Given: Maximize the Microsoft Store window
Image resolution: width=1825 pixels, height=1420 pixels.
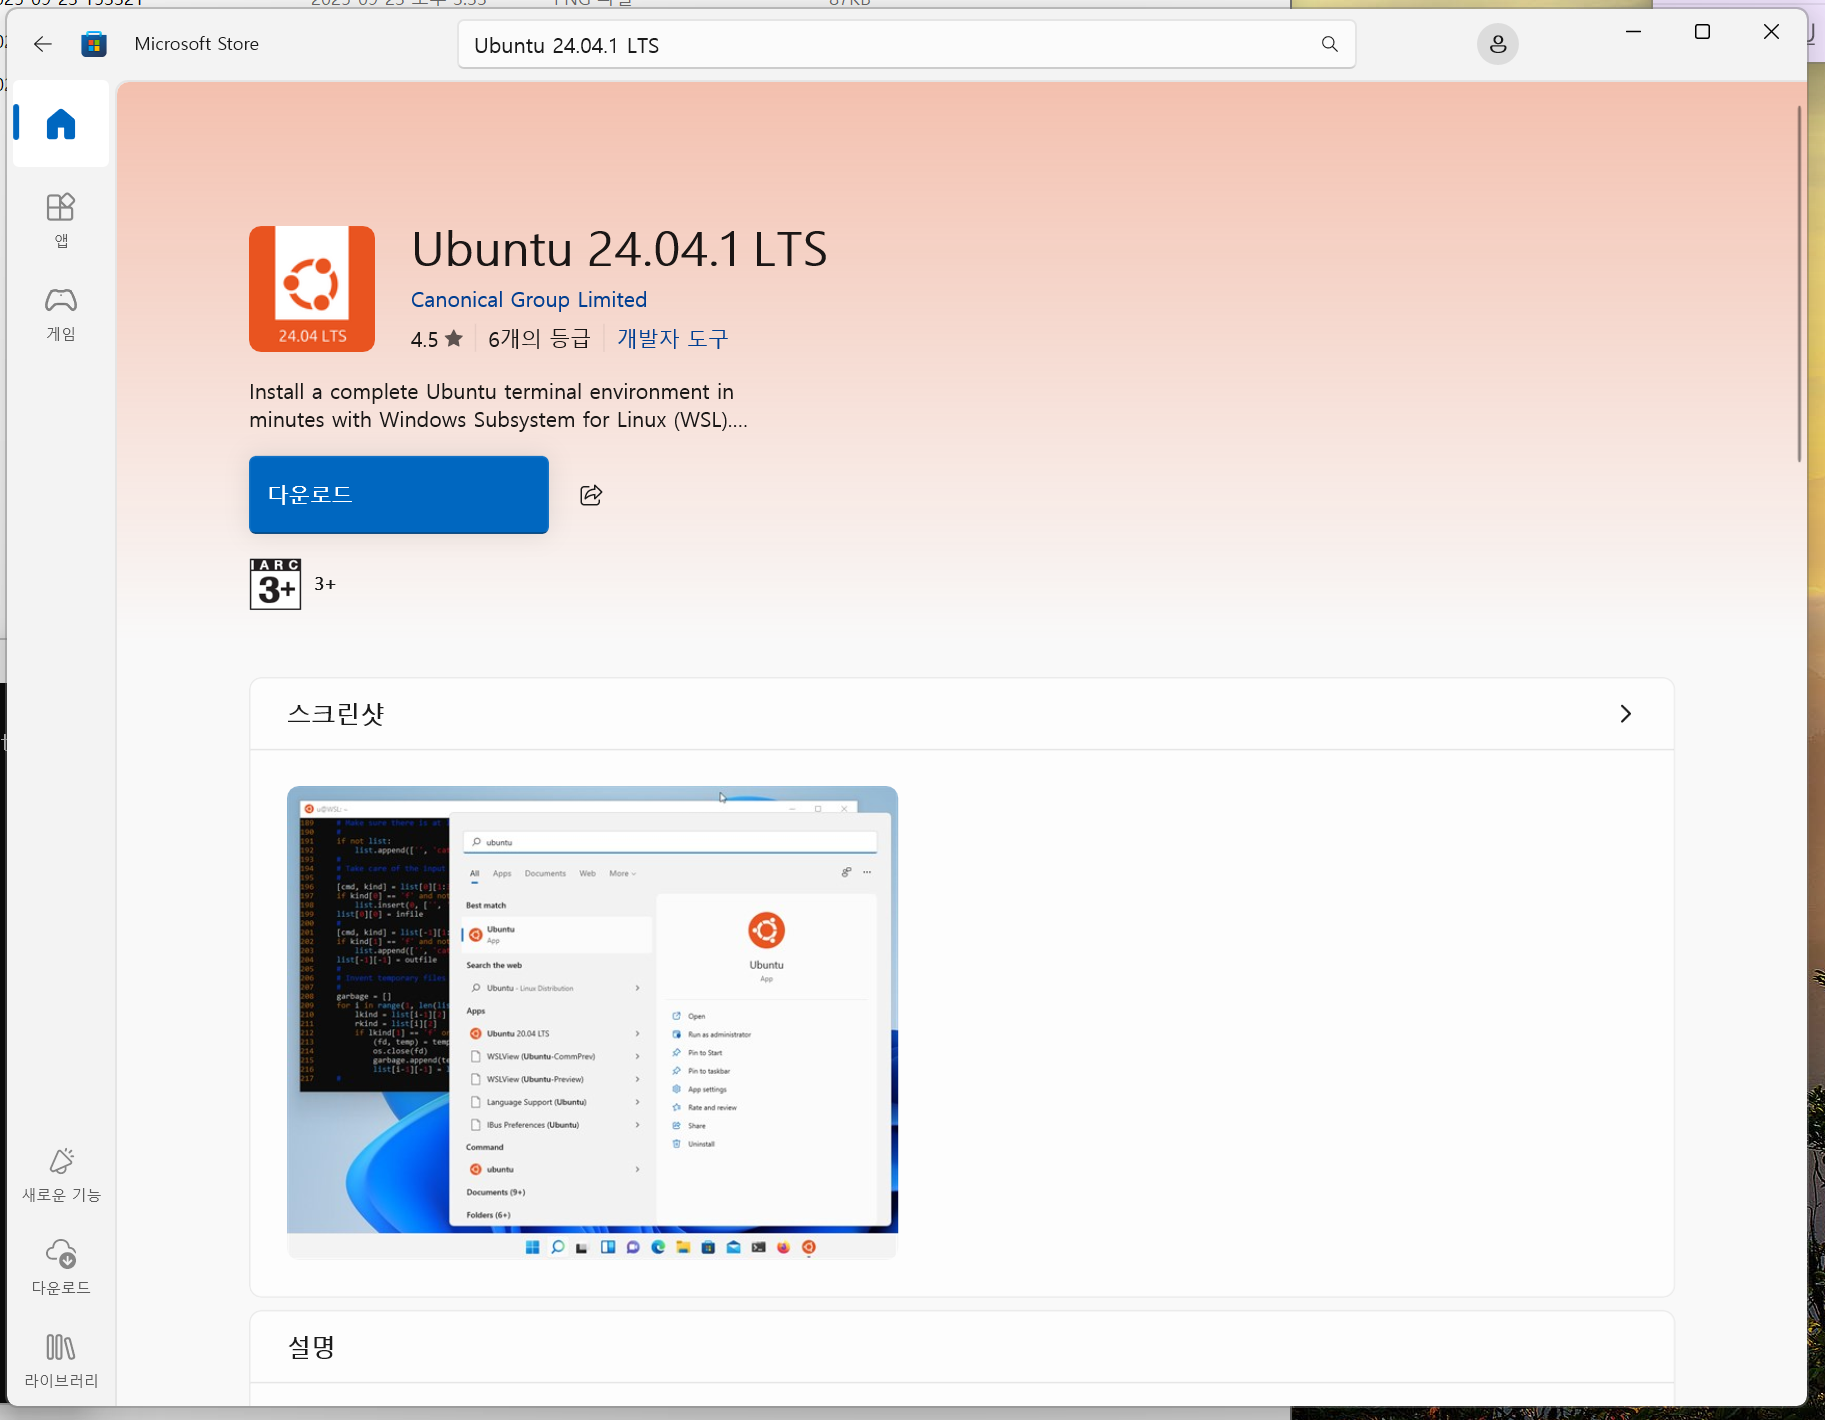Looking at the screenshot, I should (1702, 32).
